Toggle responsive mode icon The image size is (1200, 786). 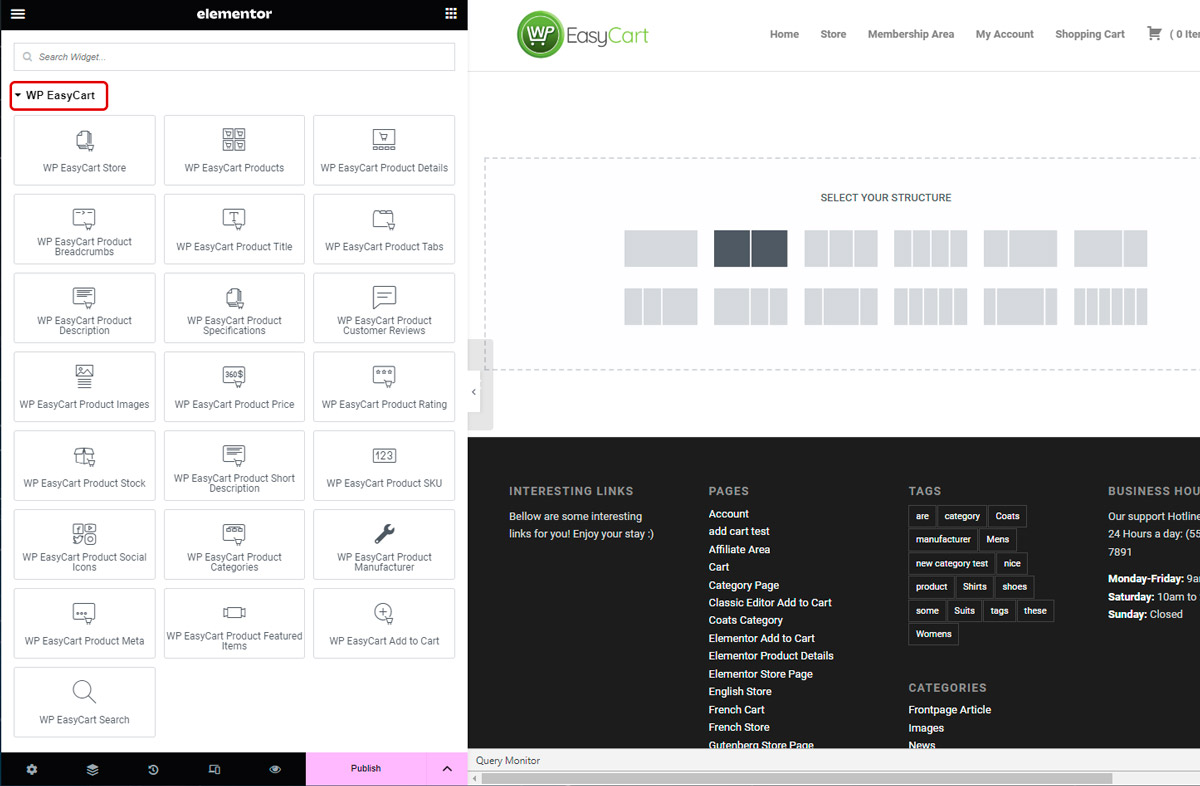214,769
